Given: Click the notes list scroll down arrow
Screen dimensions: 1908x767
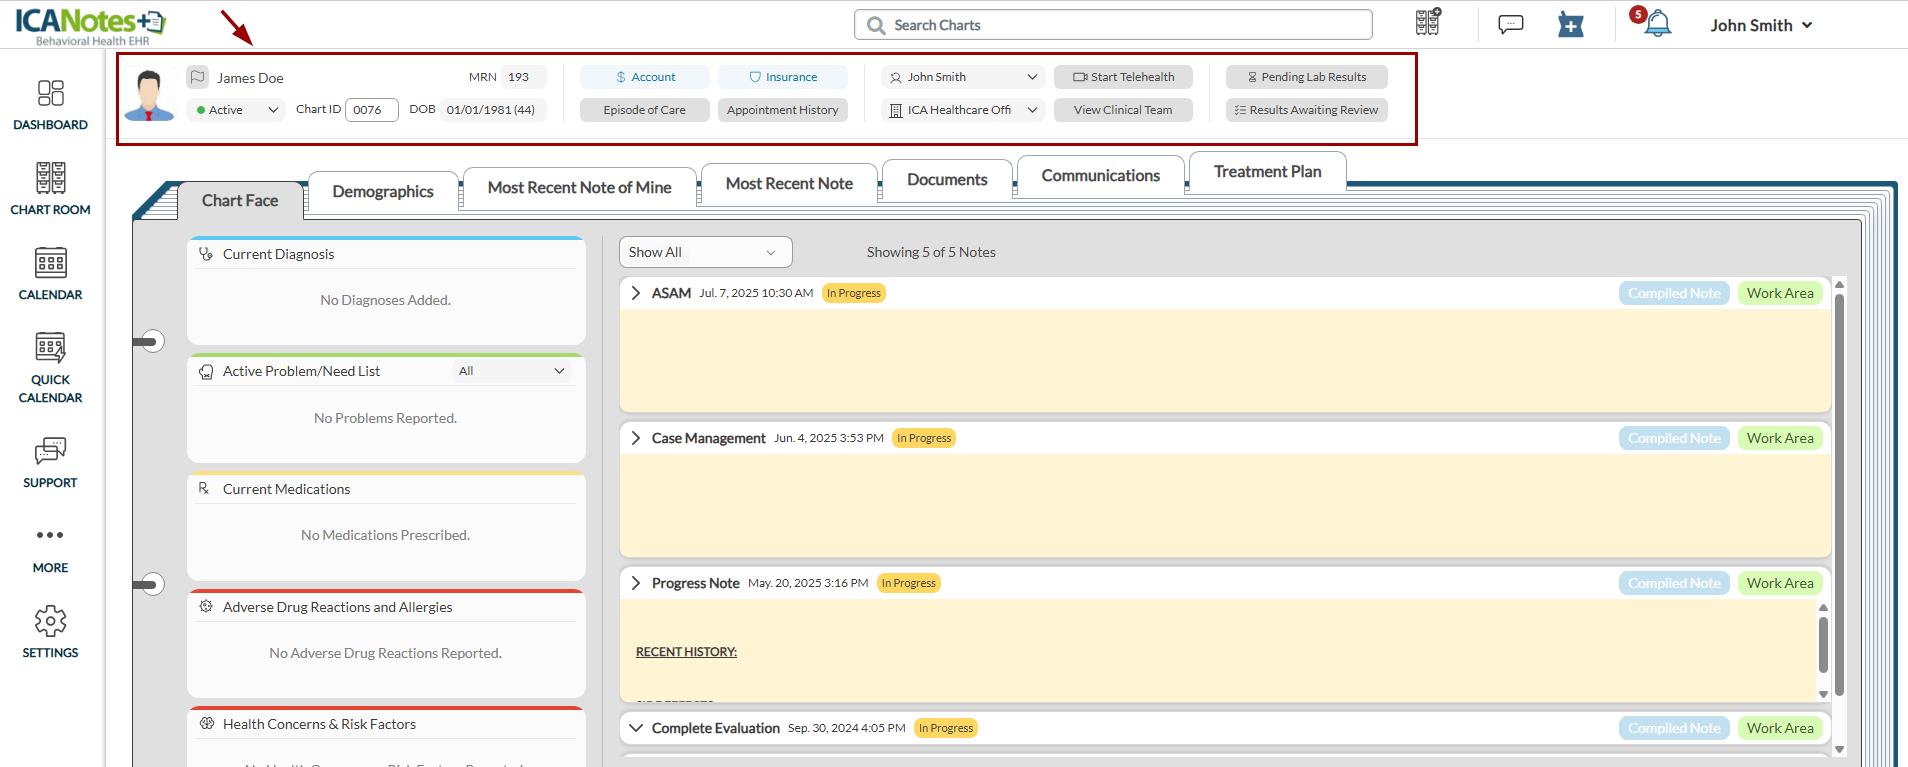Looking at the screenshot, I should coord(1839,749).
